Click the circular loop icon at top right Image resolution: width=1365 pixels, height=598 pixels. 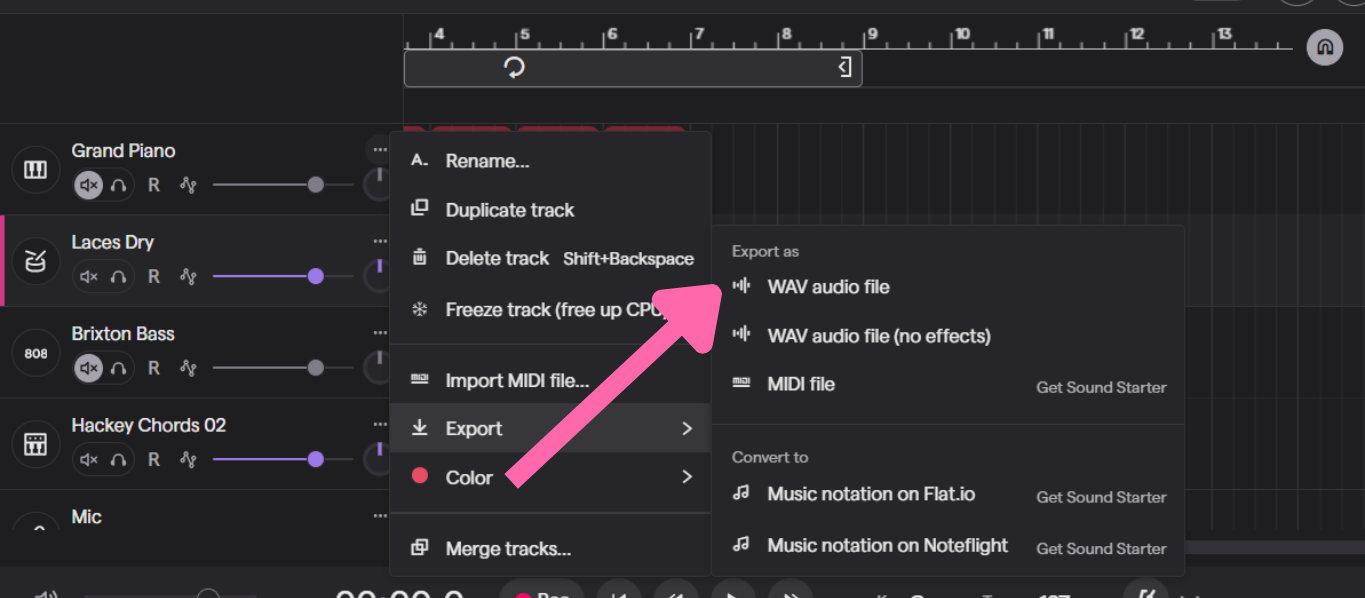click(1324, 47)
